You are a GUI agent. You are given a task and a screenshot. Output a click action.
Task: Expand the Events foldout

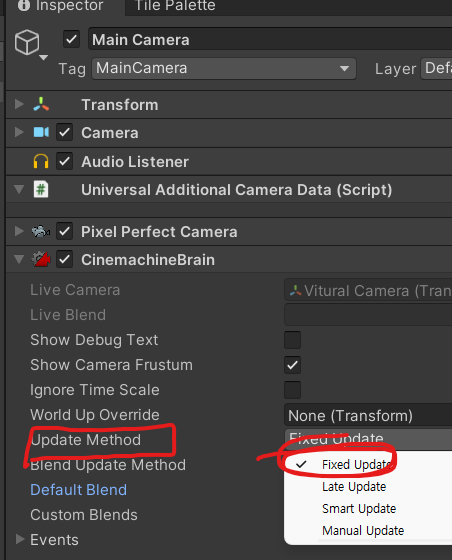(20, 539)
